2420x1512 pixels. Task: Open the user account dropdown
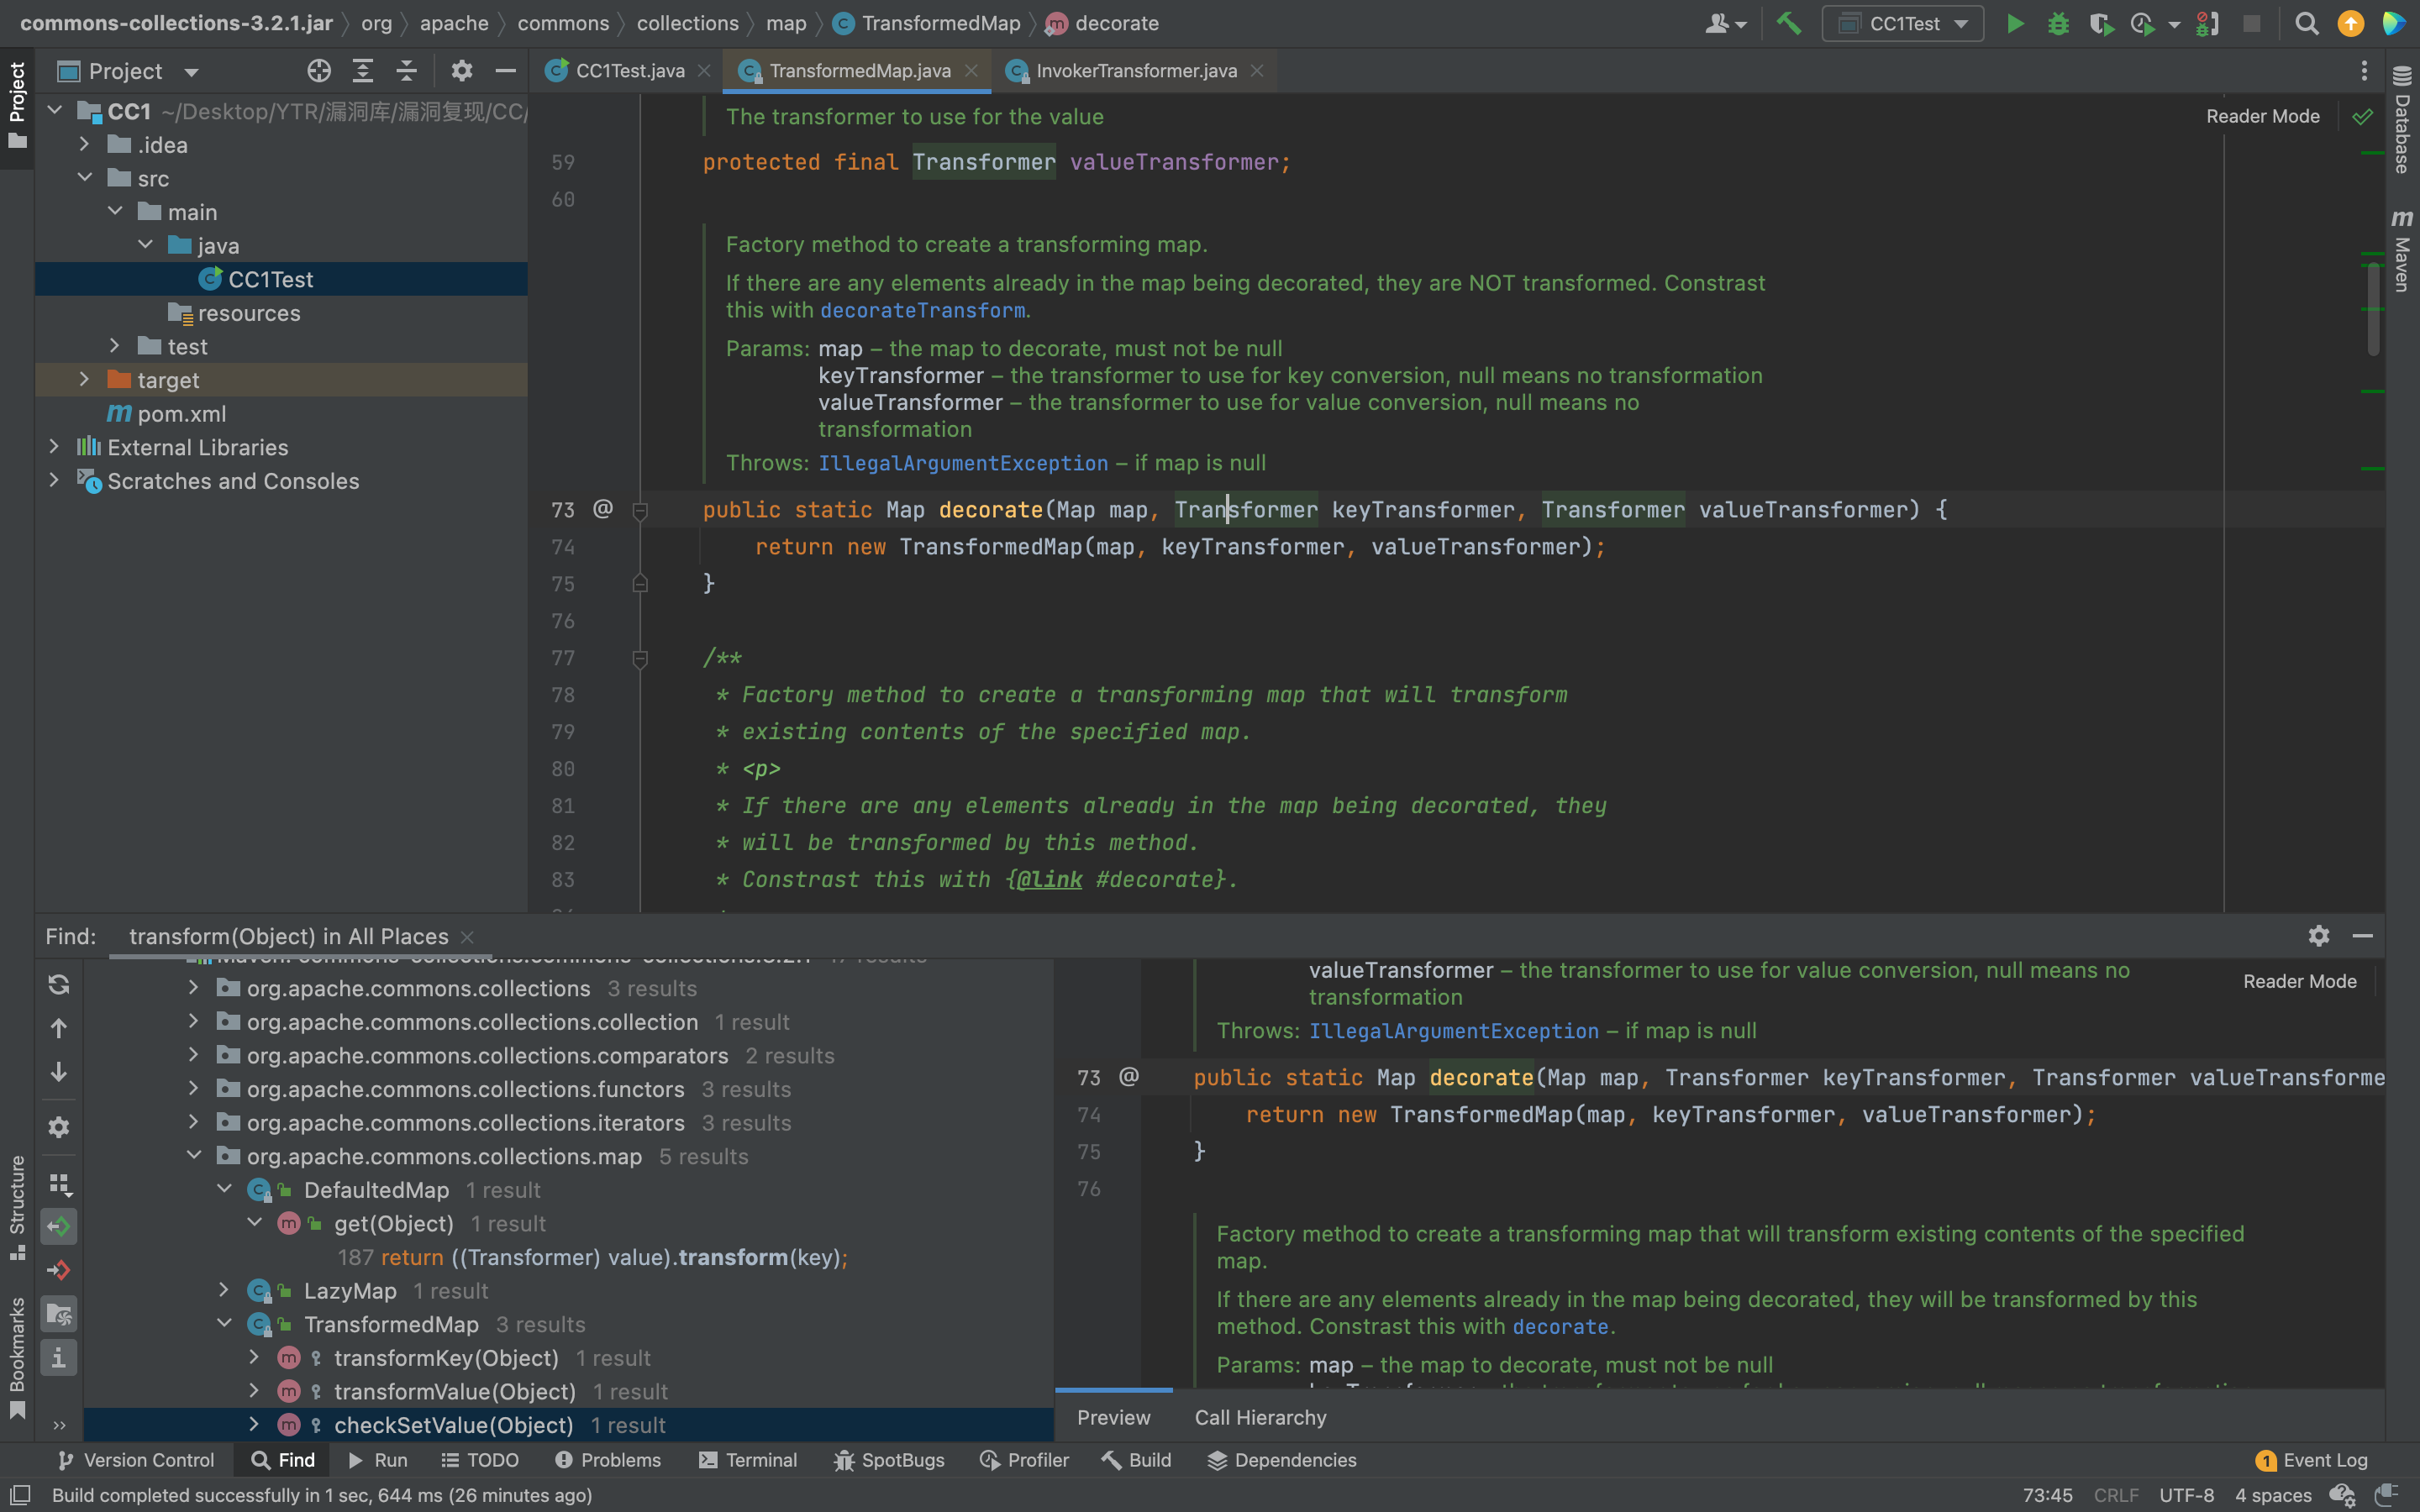click(1726, 23)
